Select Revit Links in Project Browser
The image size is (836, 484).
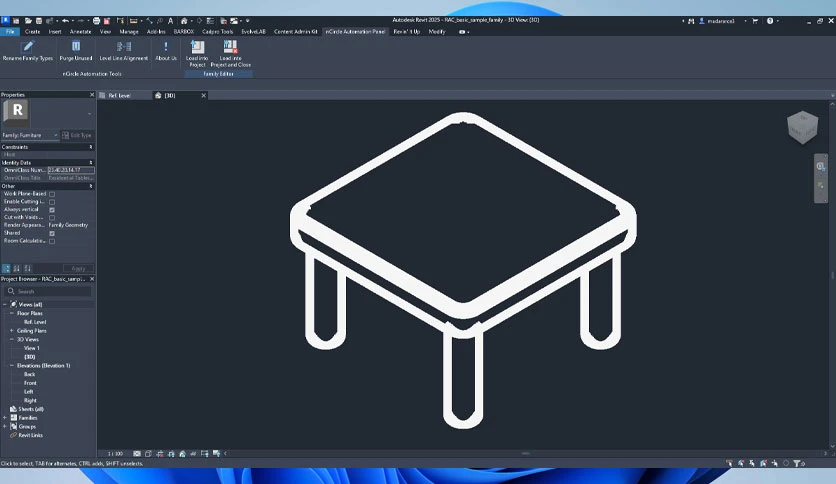tap(30, 435)
